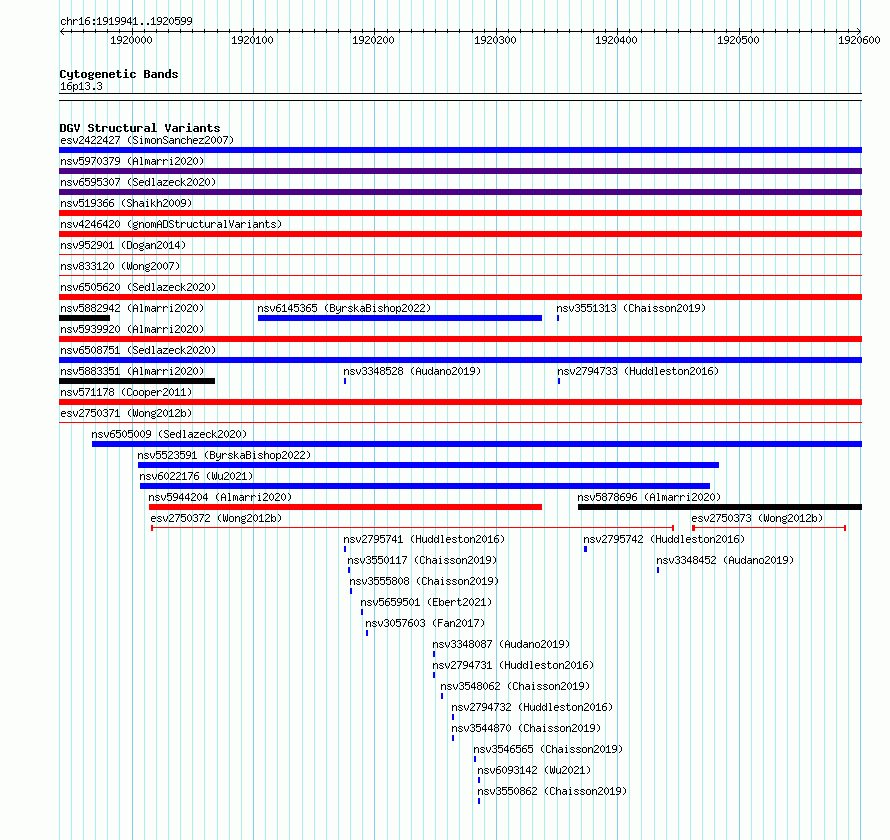Image resolution: width=890 pixels, height=840 pixels.
Task: Open the nsv2795742 (Huddleston2016) label
Action: pyautogui.click(x=664, y=539)
